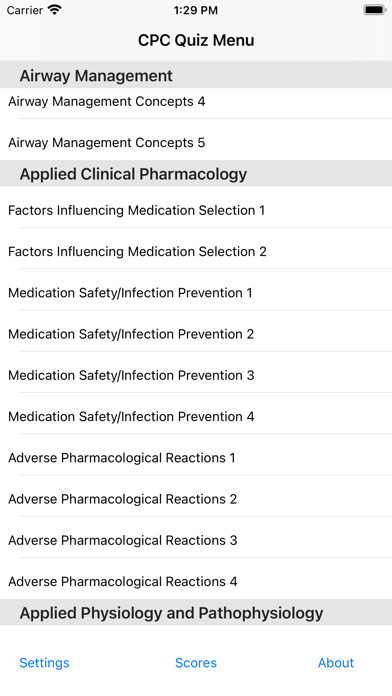Open Adverse Pharmacological Reactions 2

[196, 499]
